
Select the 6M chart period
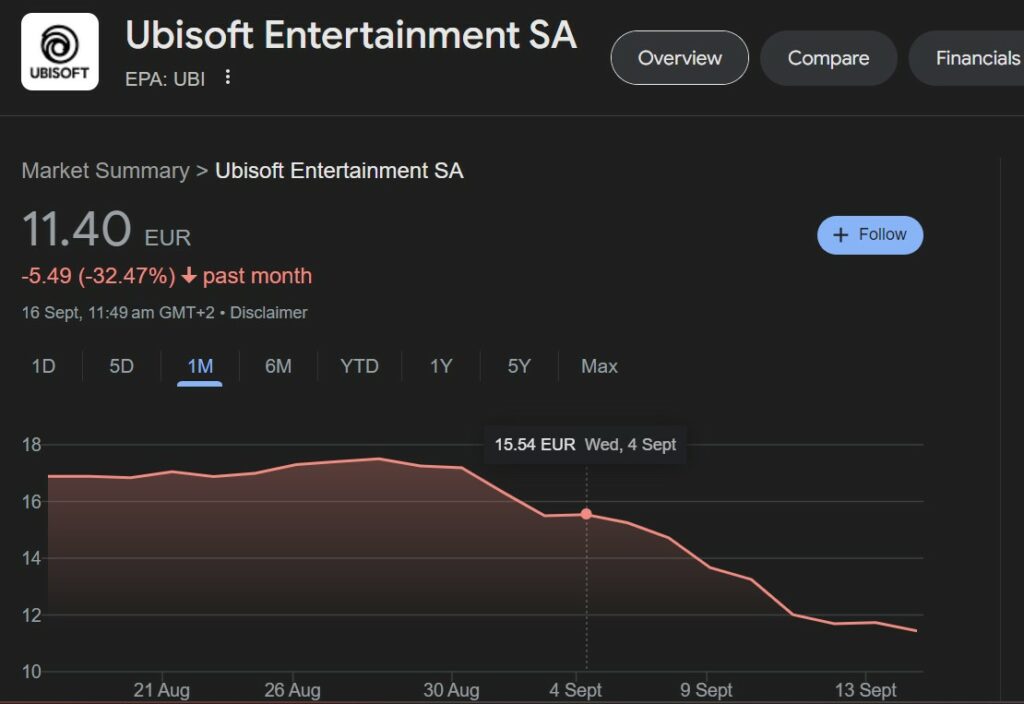277,366
